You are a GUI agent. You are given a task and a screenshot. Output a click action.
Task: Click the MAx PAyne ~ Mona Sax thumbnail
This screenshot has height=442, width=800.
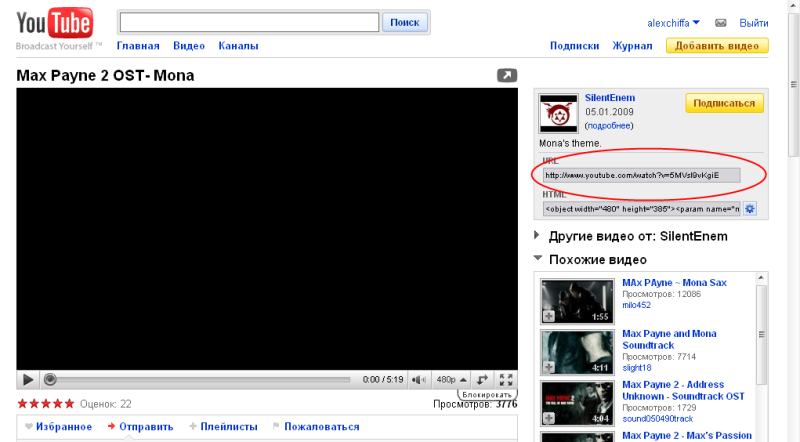coord(578,301)
